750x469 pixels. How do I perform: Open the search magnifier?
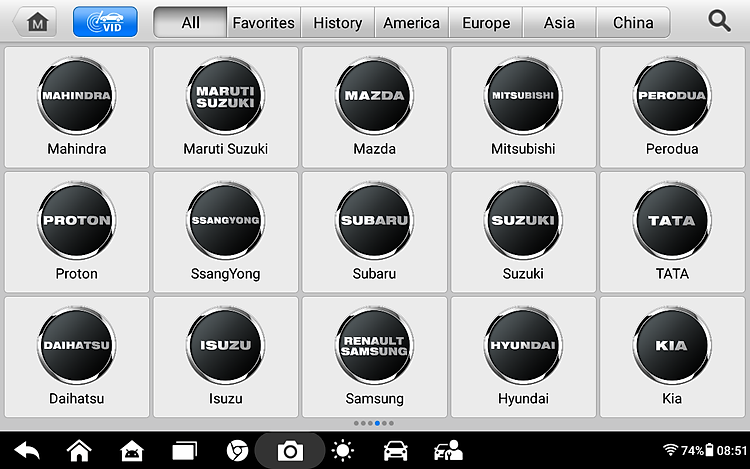[719, 22]
